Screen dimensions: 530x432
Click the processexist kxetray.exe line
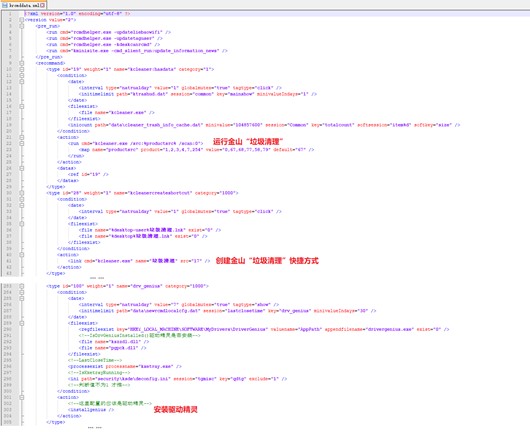tap(125, 366)
